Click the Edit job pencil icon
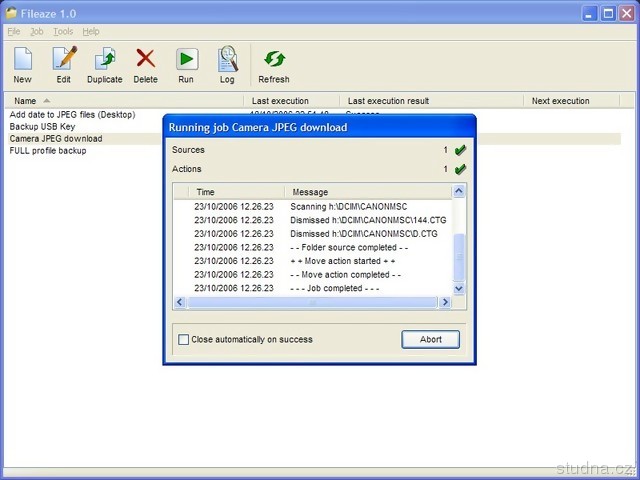Image resolution: width=640 pixels, height=480 pixels. coord(64,60)
